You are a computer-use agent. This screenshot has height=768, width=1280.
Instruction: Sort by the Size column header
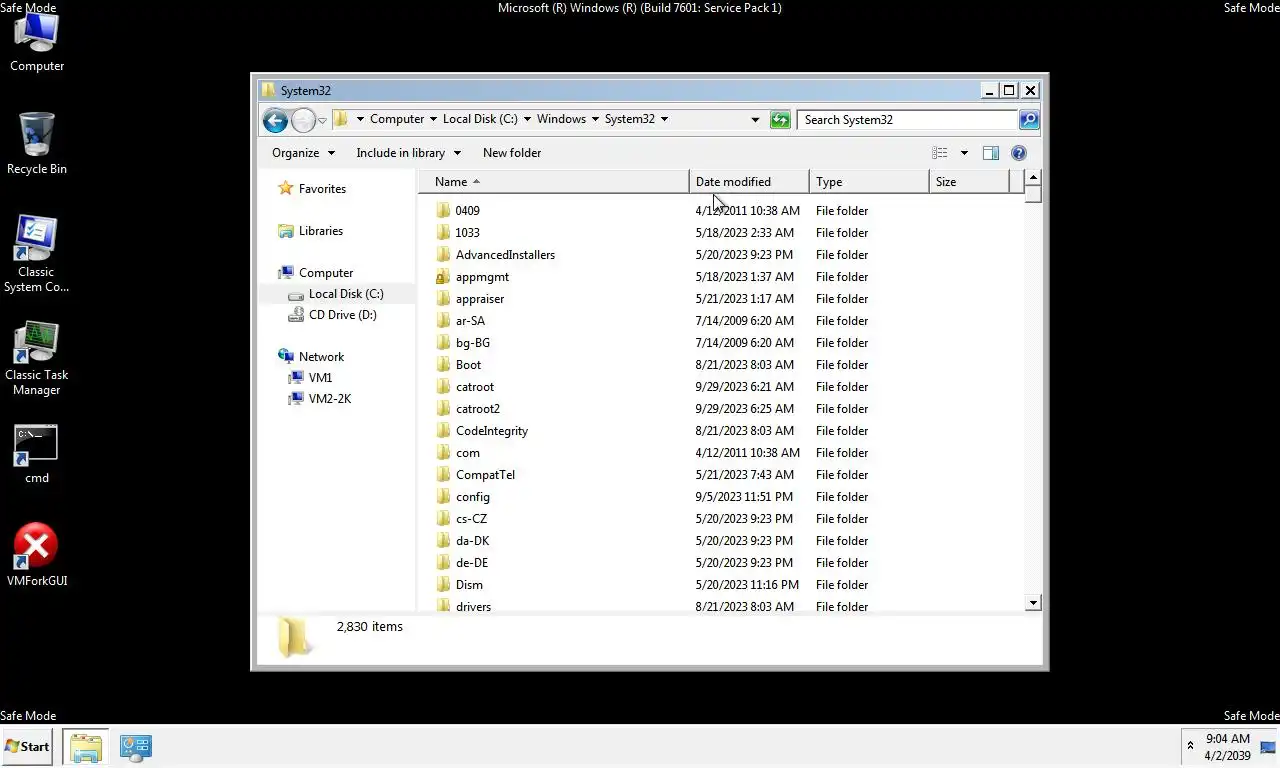(969, 182)
